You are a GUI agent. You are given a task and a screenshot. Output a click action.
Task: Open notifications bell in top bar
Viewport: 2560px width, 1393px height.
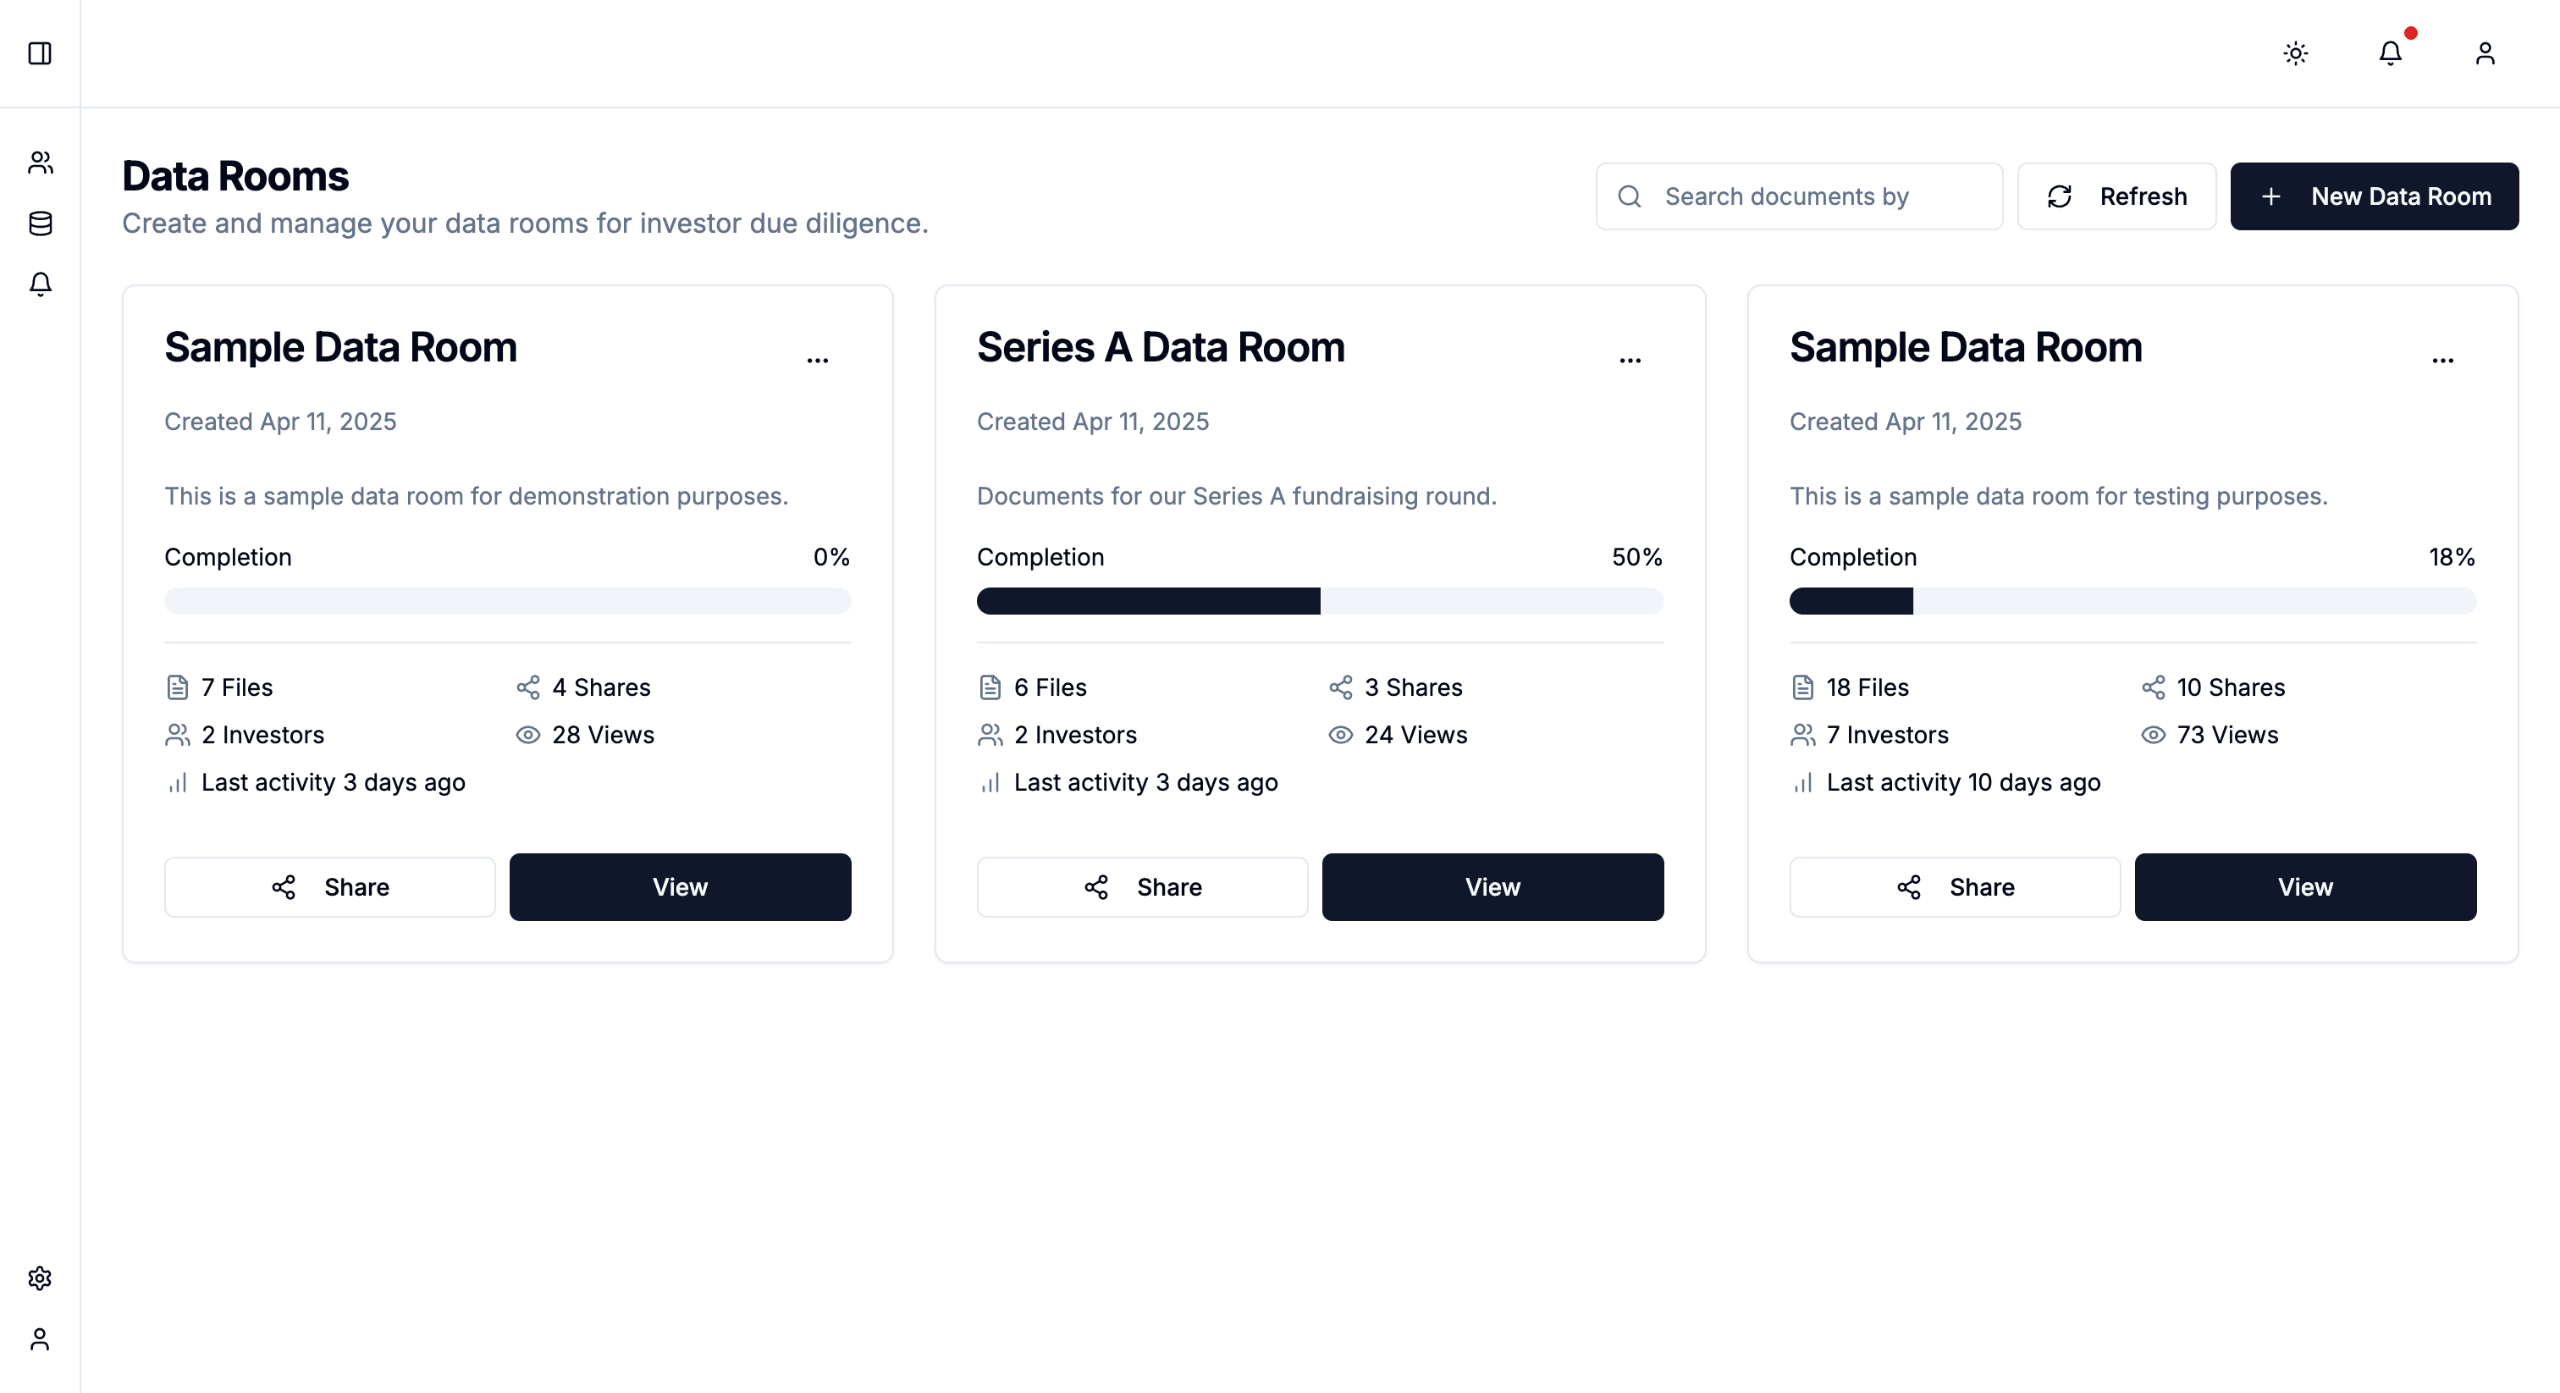[x=2390, y=53]
